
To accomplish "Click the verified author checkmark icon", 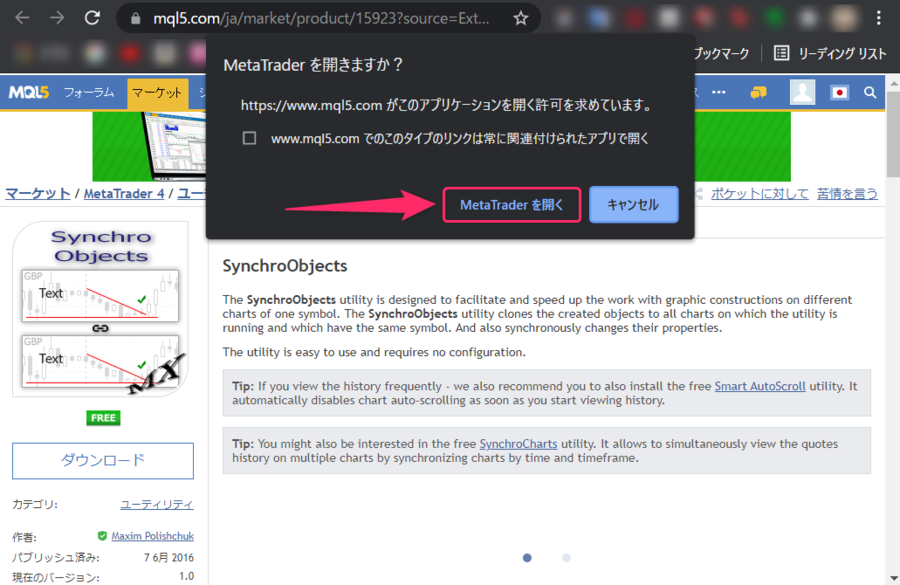I will click(102, 536).
